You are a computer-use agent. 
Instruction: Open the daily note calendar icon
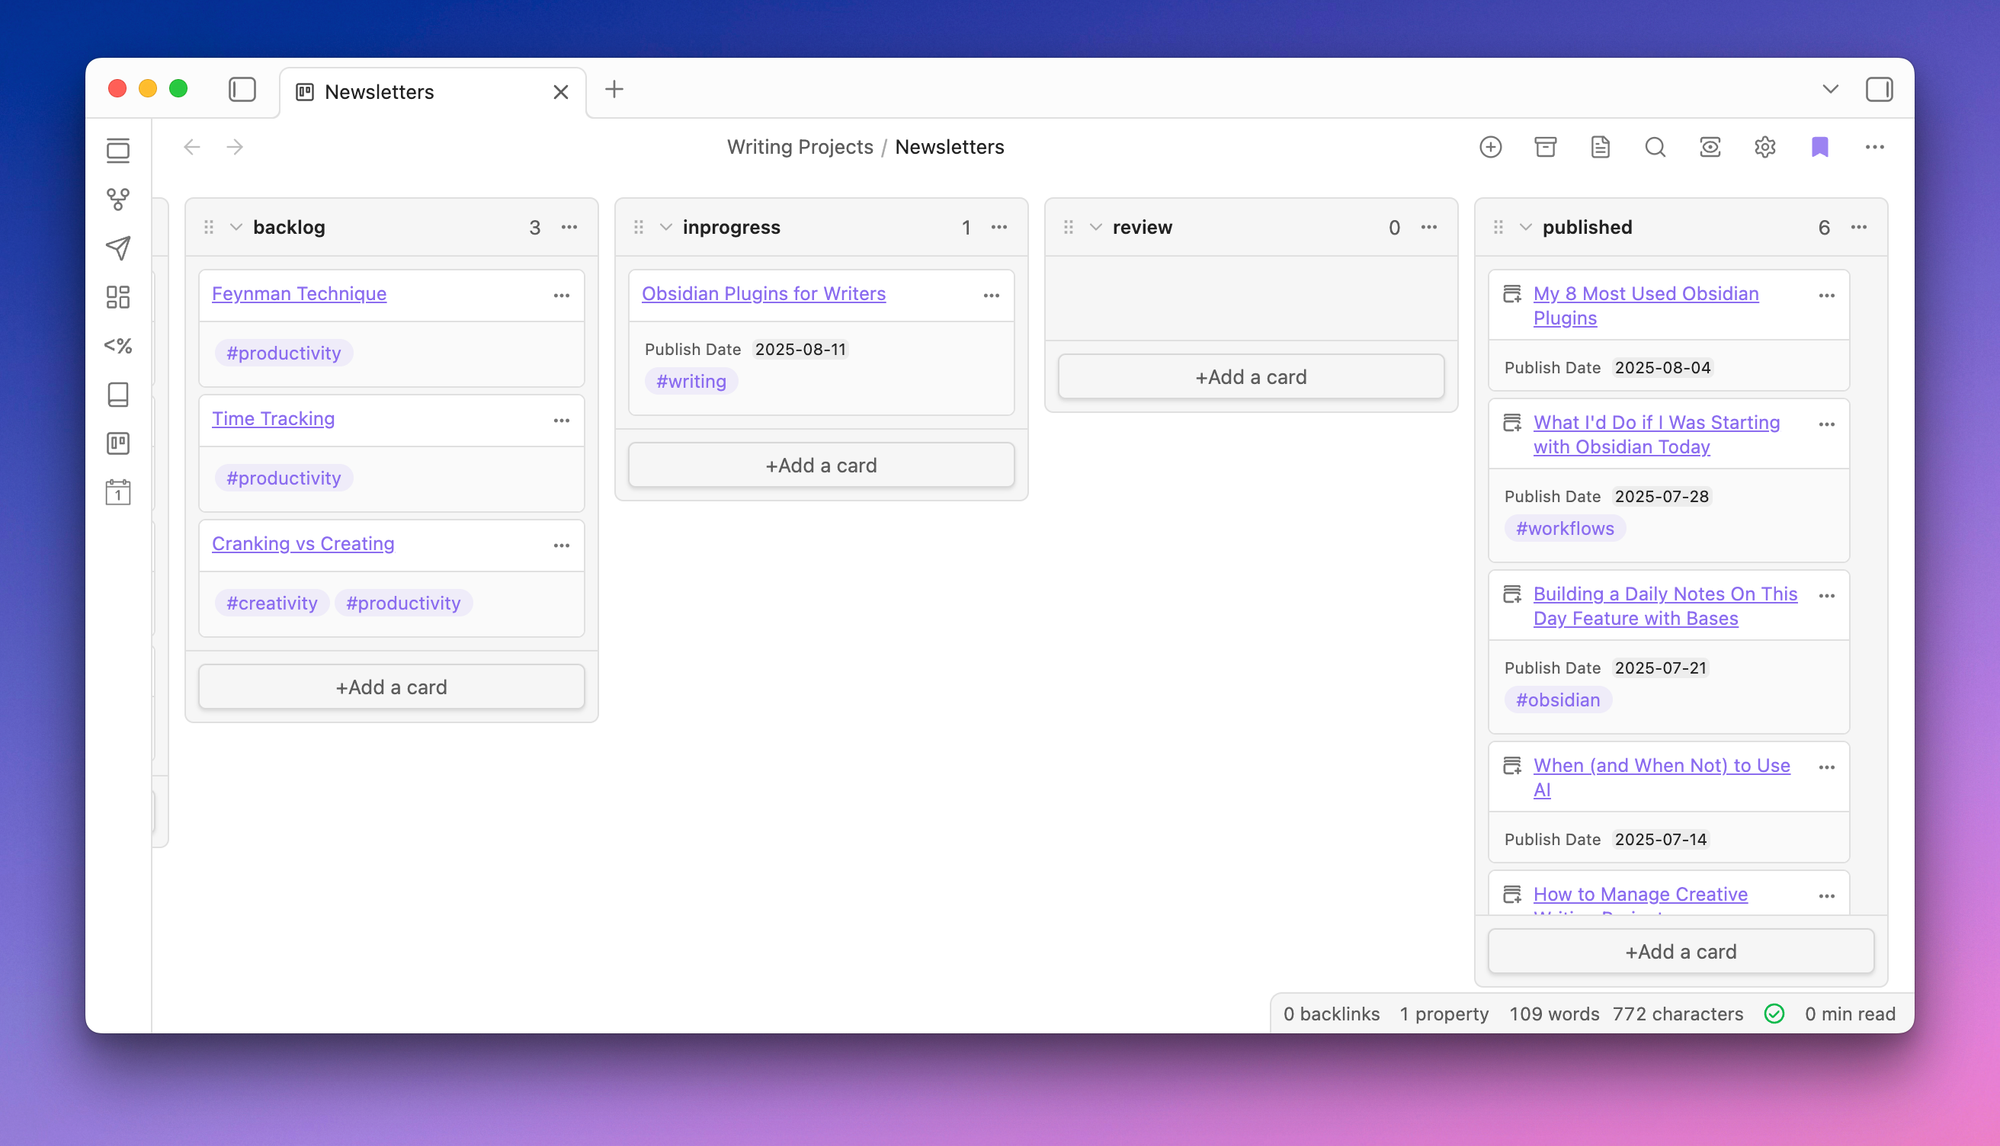pyautogui.click(x=118, y=492)
